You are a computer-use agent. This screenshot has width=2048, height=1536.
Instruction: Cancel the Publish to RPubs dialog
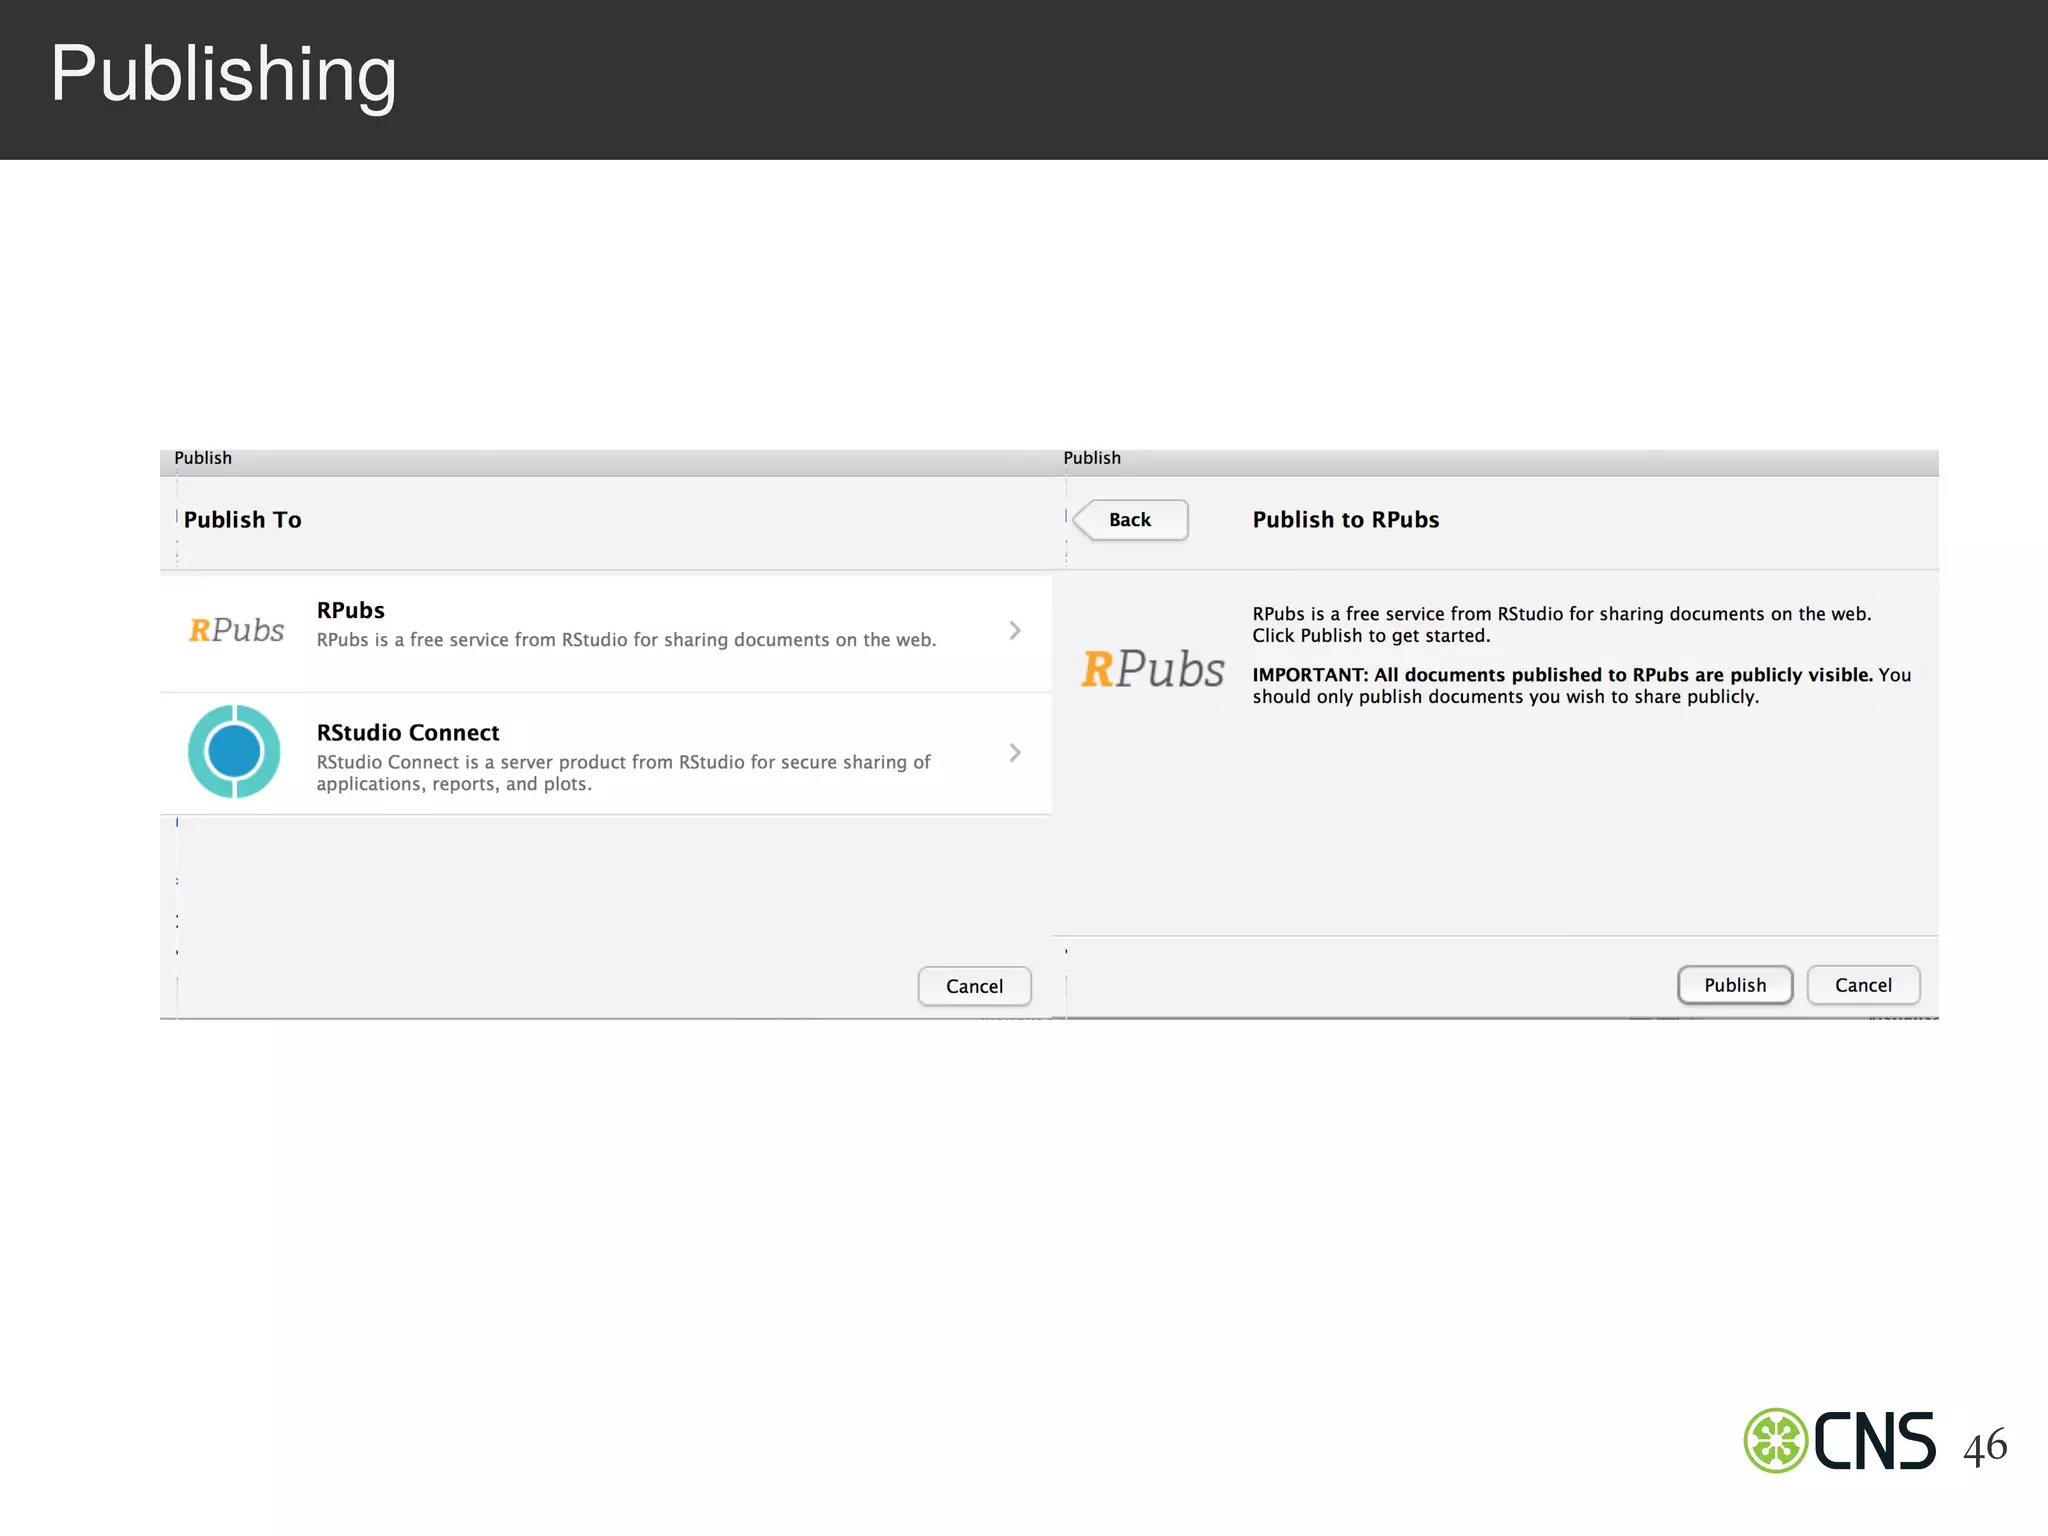click(1862, 985)
